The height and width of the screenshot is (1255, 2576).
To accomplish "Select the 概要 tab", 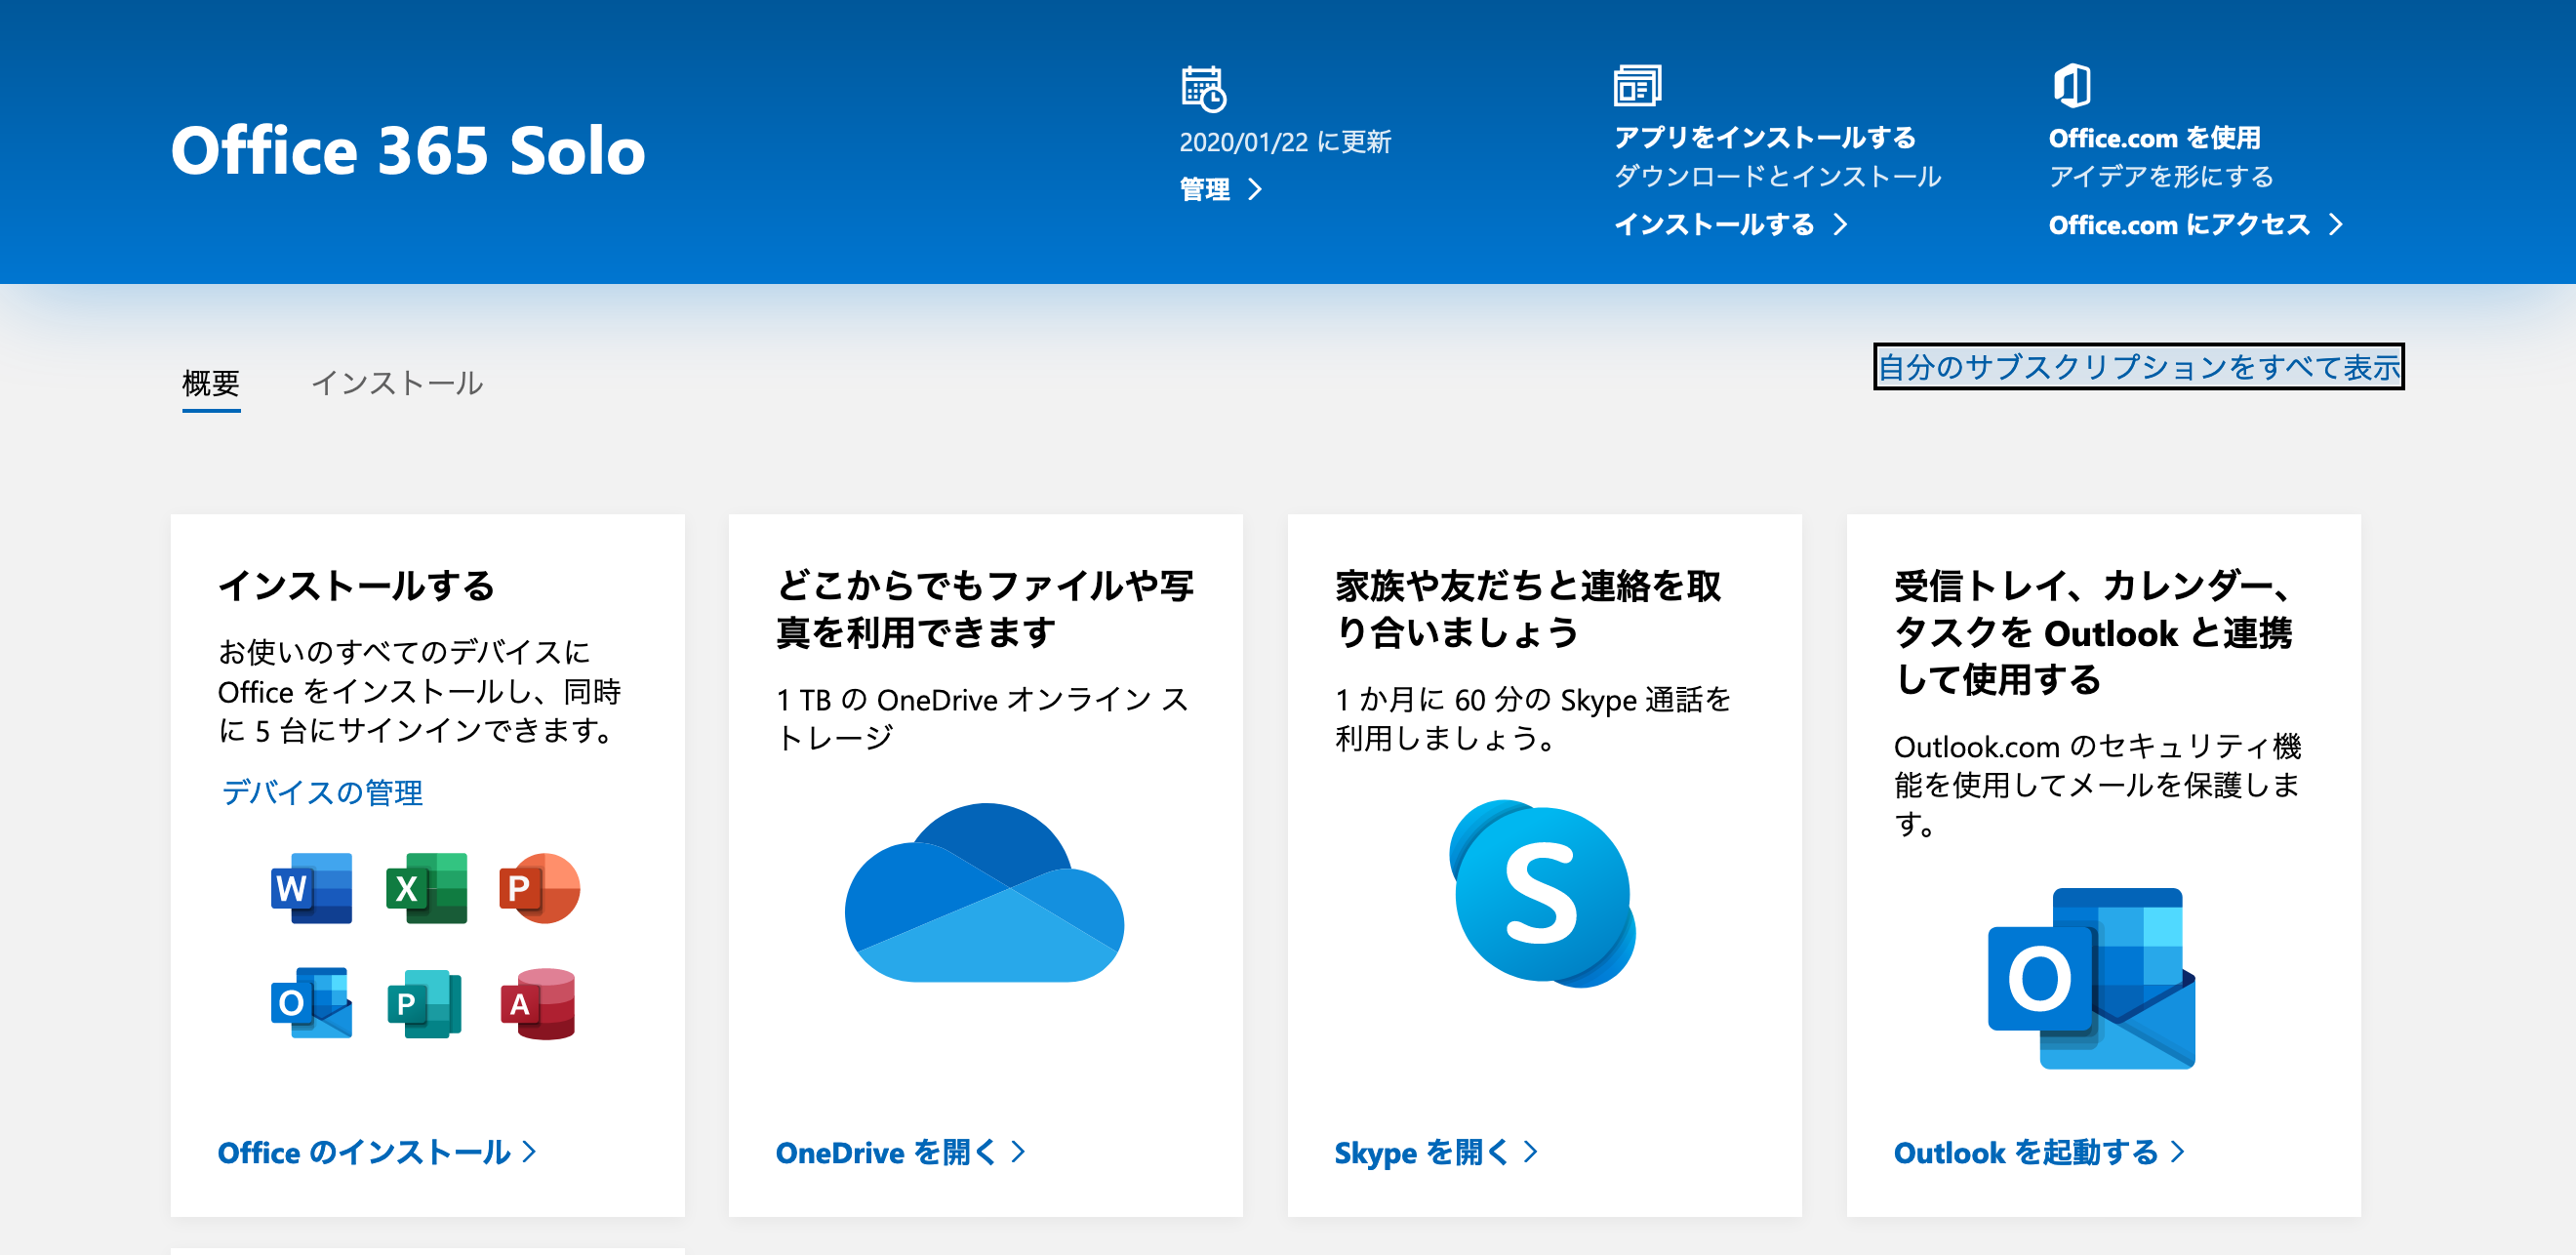I will coord(211,383).
